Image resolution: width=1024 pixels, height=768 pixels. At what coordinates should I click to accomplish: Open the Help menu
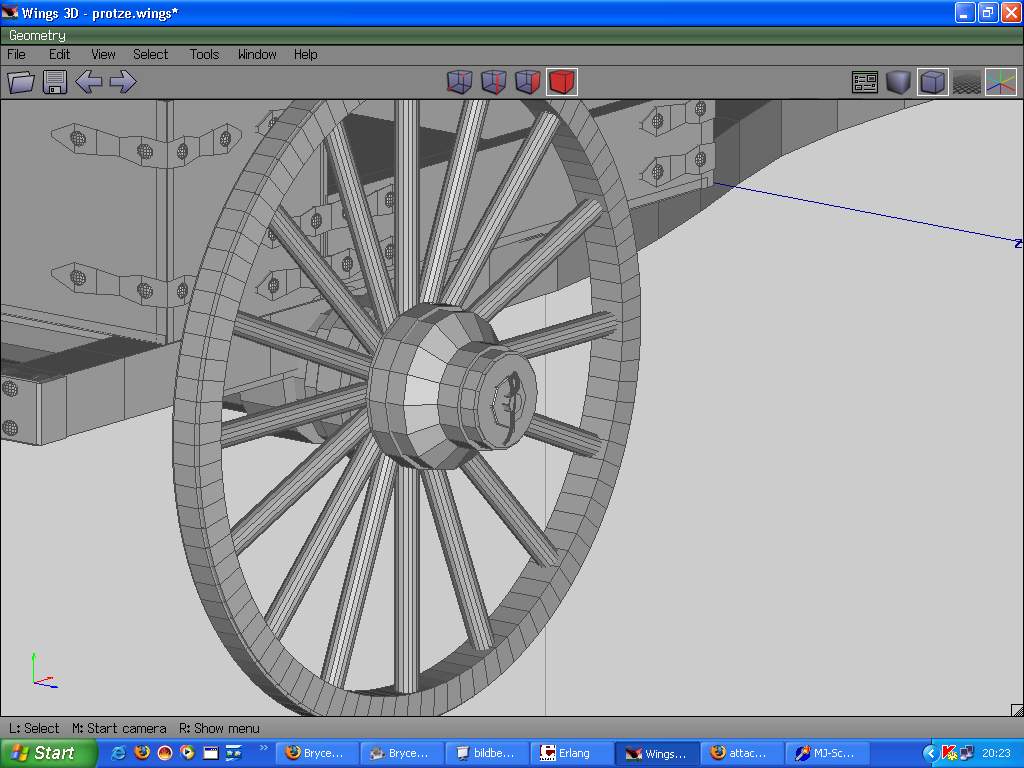tap(305, 54)
